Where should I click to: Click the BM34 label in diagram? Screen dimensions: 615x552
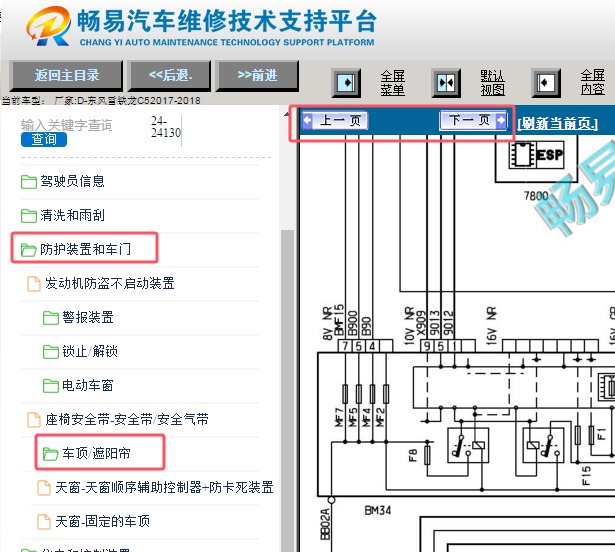click(378, 510)
